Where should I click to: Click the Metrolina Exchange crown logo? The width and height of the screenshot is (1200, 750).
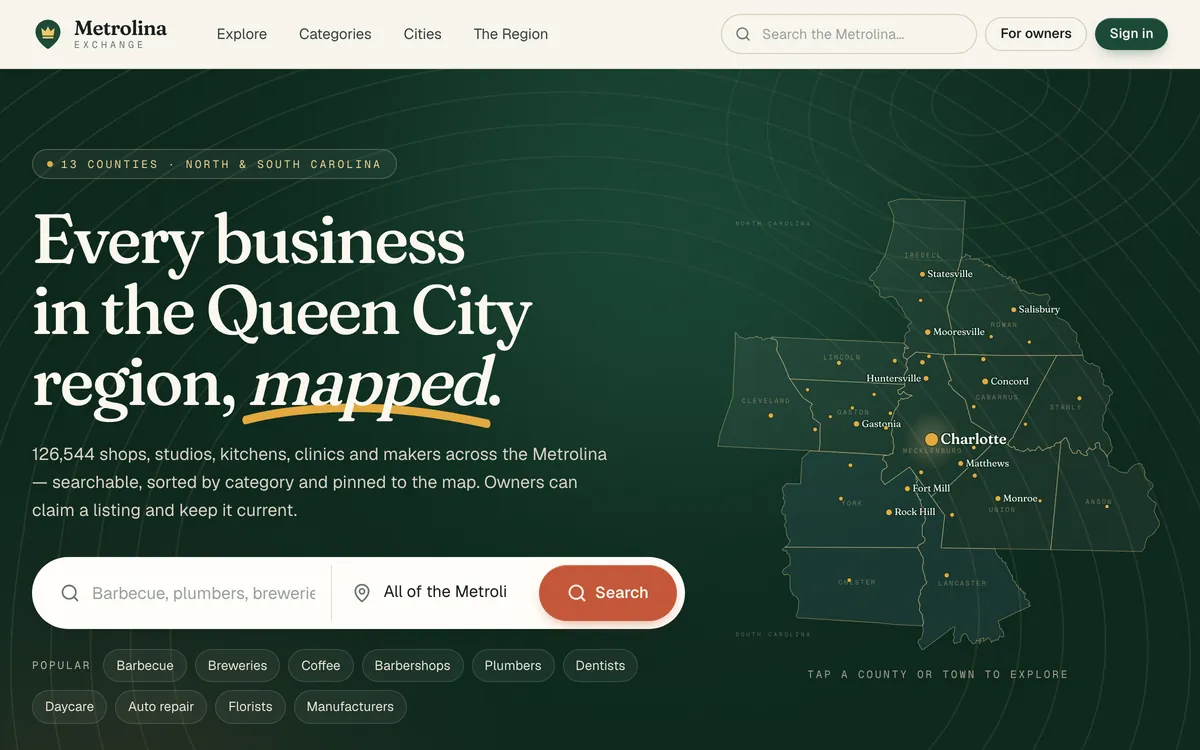[x=47, y=34]
